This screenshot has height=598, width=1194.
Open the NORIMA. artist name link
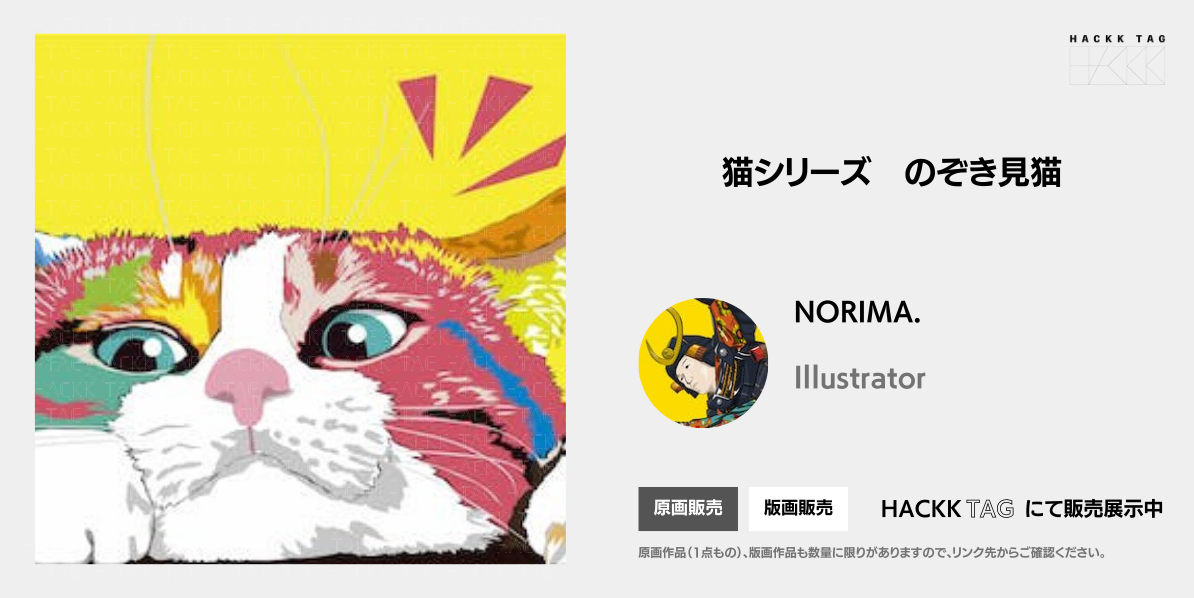857,312
